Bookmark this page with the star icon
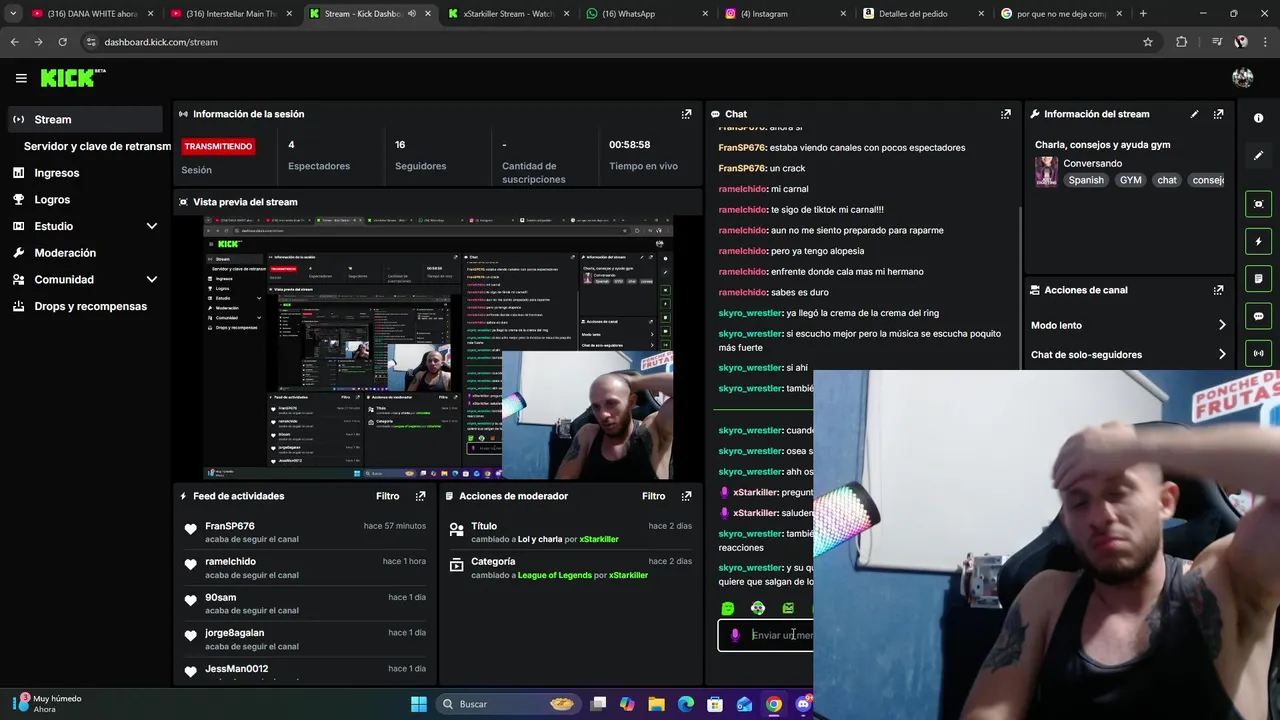 [x=1148, y=42]
